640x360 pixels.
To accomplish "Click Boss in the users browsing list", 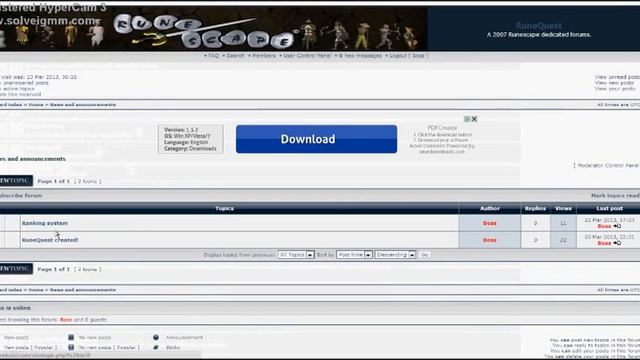I will point(66,320).
